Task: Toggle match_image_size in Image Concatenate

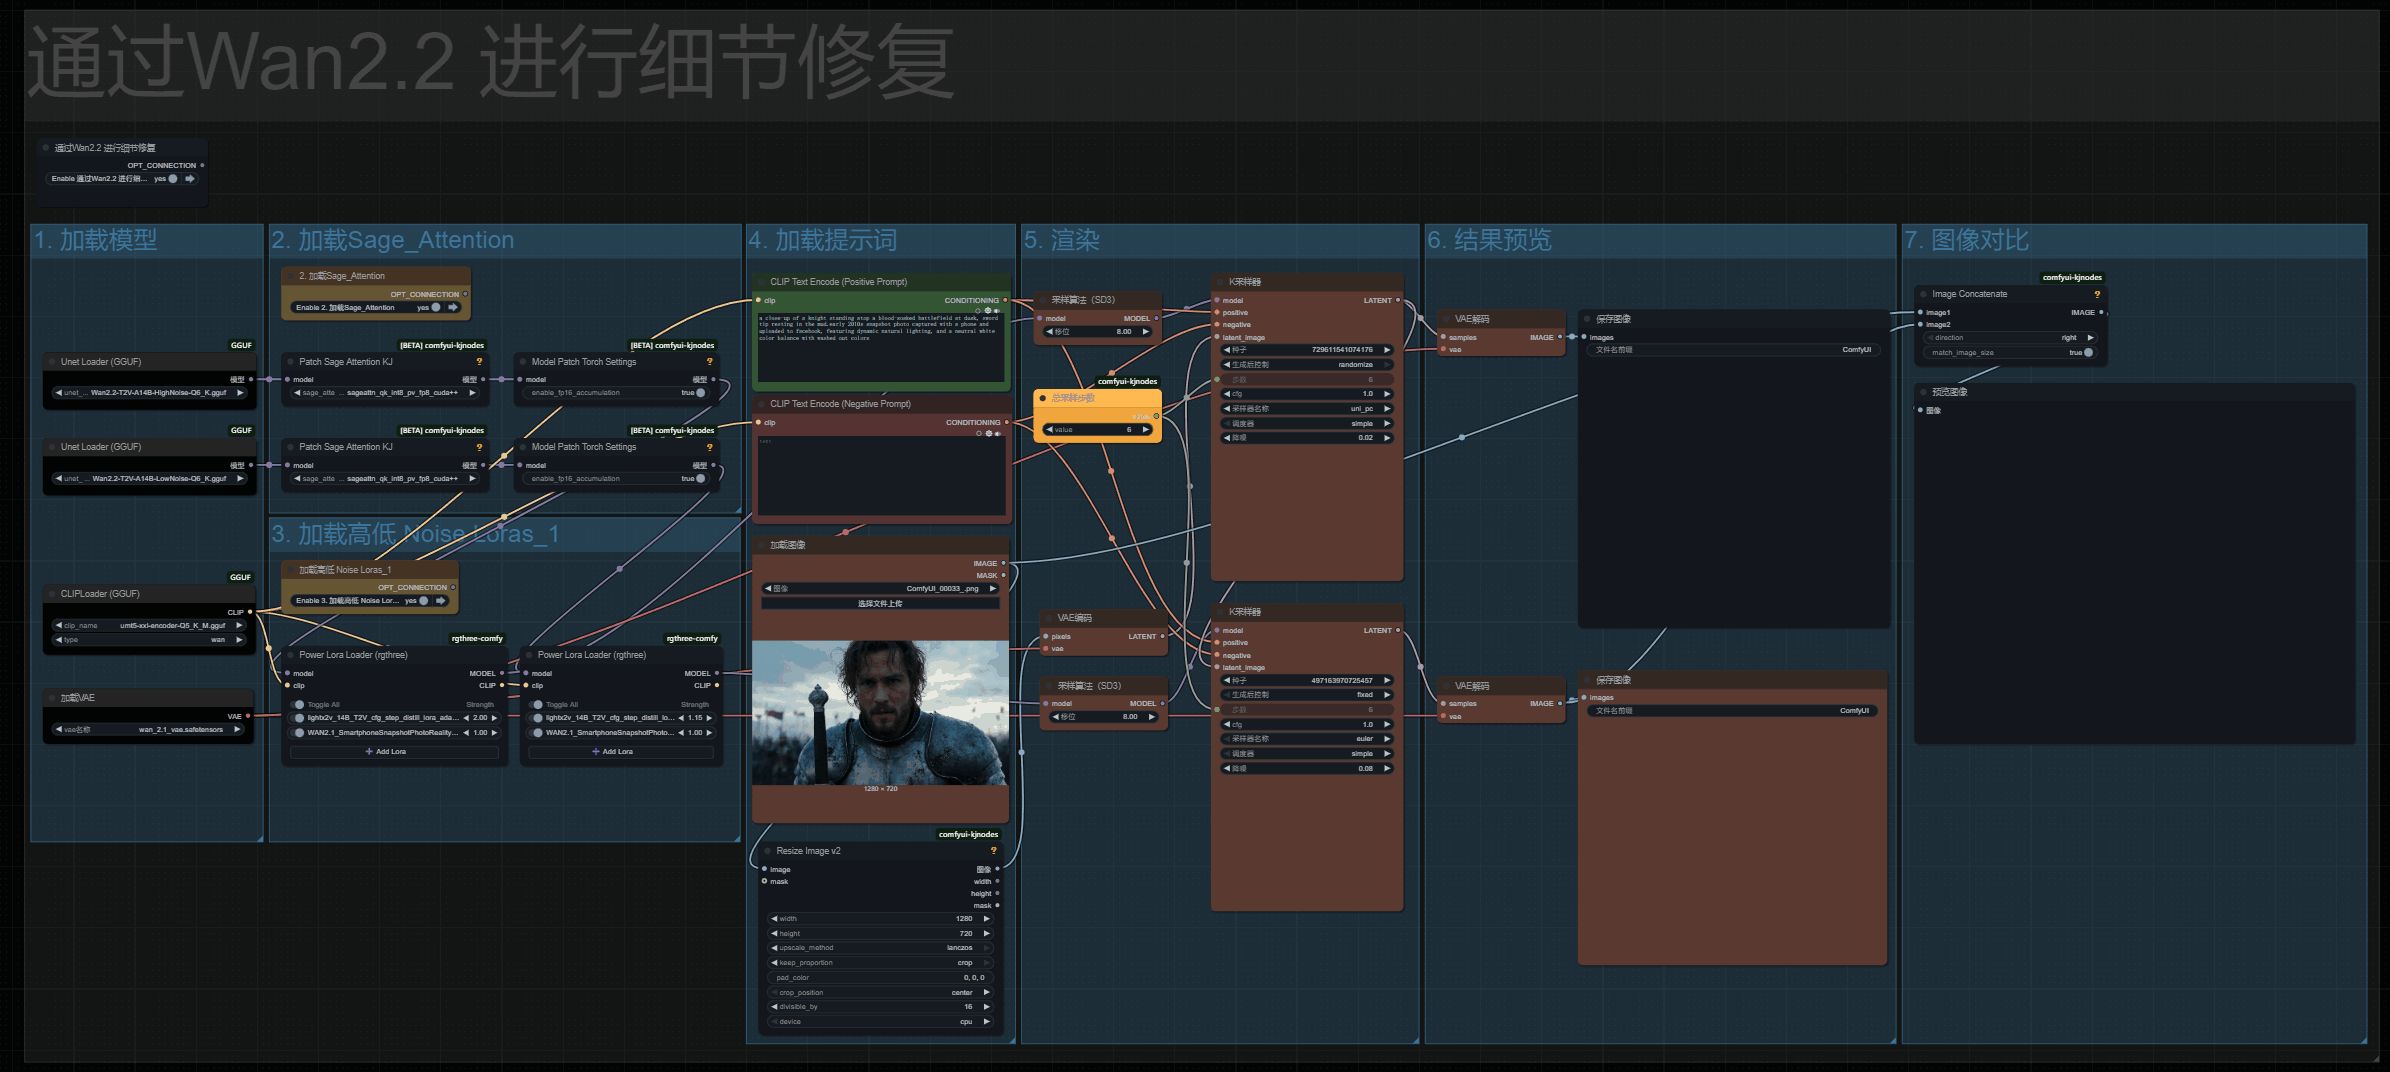Action: click(x=2087, y=353)
